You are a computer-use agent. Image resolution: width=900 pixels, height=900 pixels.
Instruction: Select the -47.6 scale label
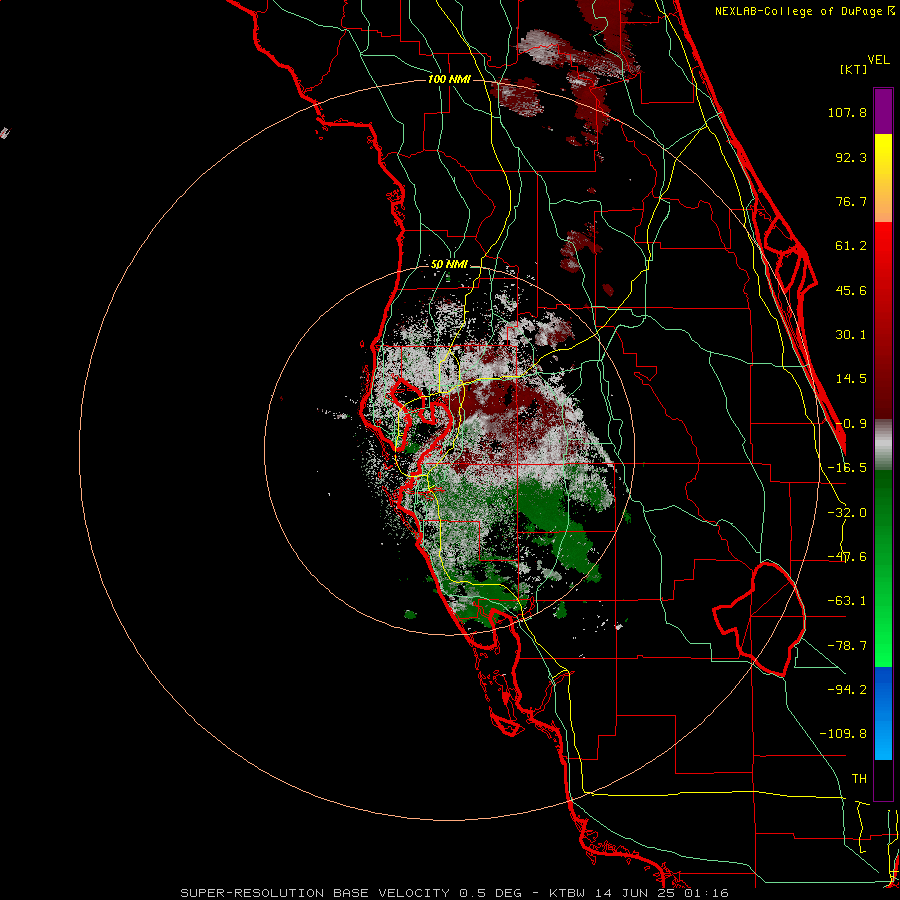[x=847, y=557]
